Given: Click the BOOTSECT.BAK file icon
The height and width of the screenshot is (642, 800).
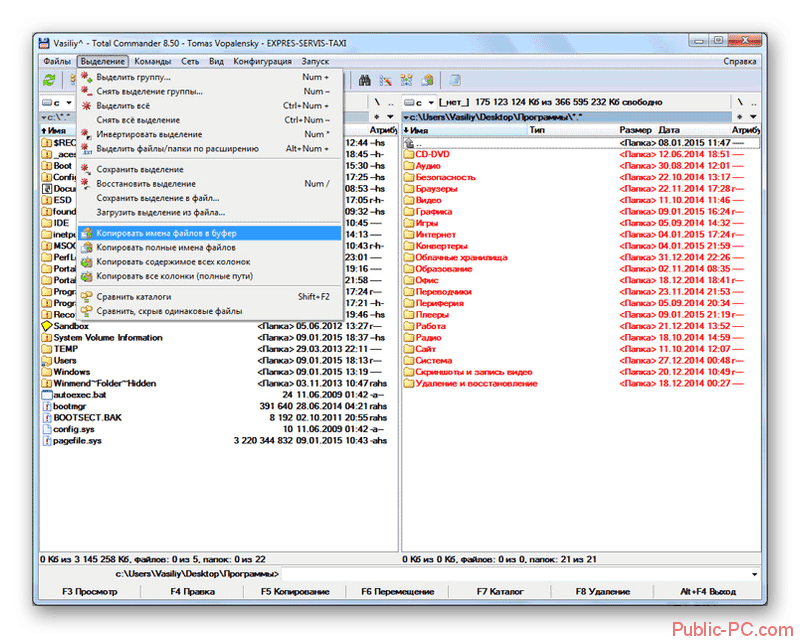Looking at the screenshot, I should pyautogui.click(x=46, y=417).
